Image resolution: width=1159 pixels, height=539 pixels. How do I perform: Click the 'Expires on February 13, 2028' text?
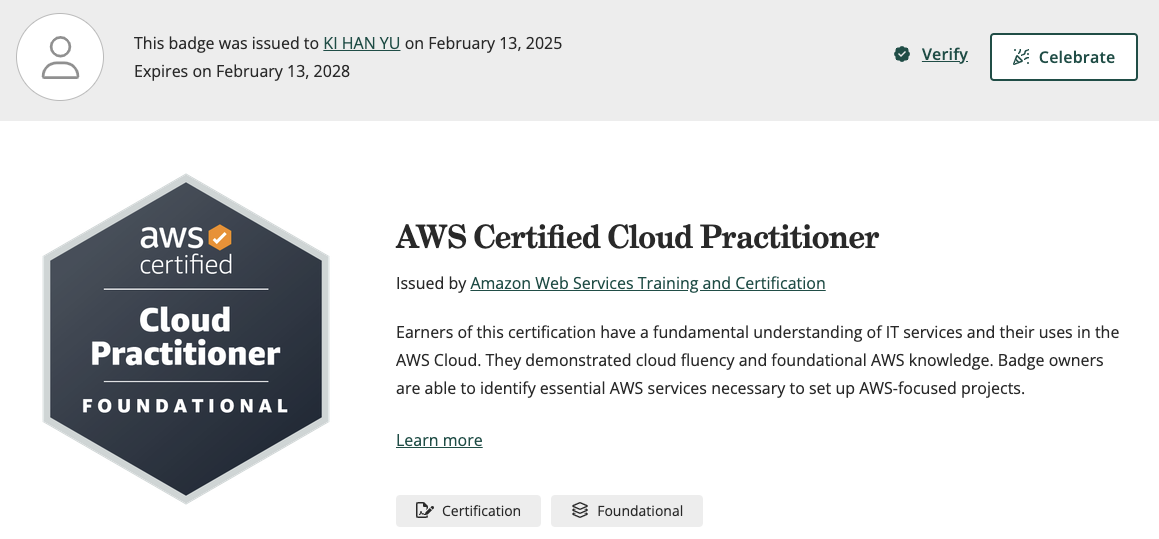point(242,71)
